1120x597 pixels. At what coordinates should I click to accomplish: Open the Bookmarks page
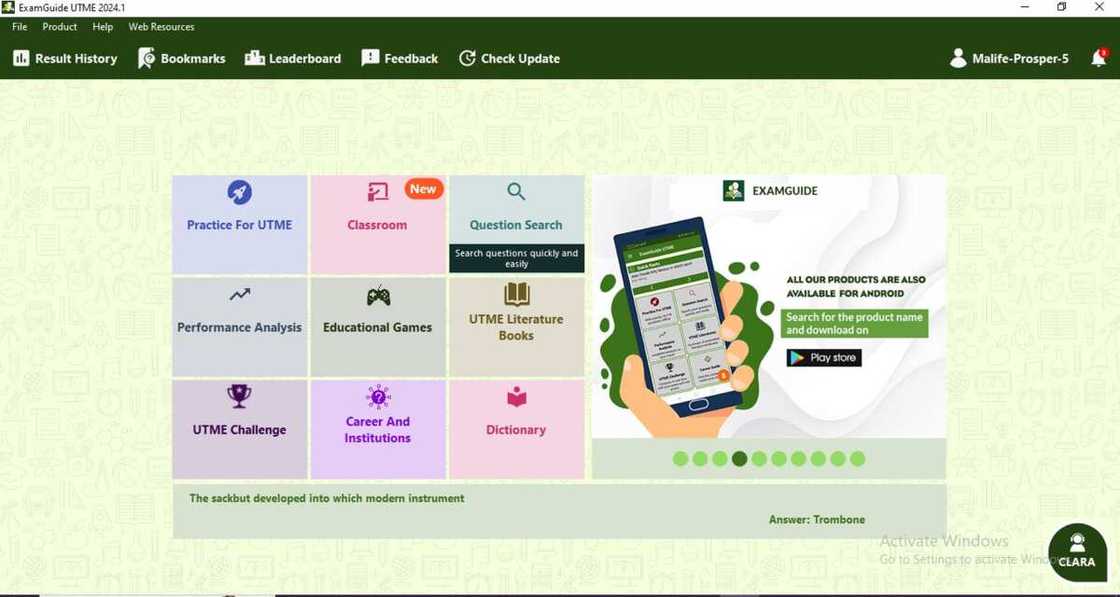click(182, 59)
